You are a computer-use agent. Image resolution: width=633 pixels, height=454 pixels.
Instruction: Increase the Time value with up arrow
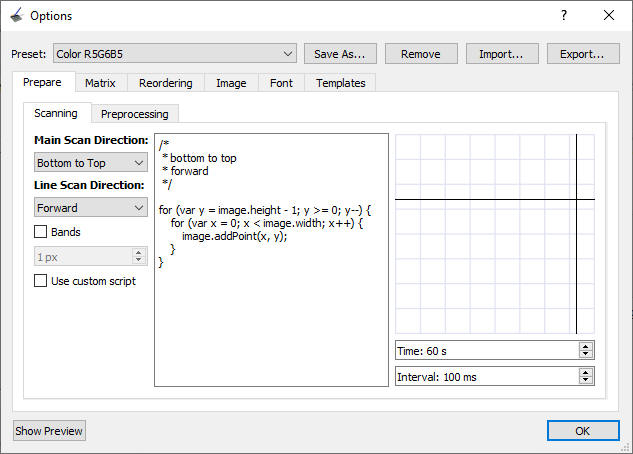pos(586,346)
